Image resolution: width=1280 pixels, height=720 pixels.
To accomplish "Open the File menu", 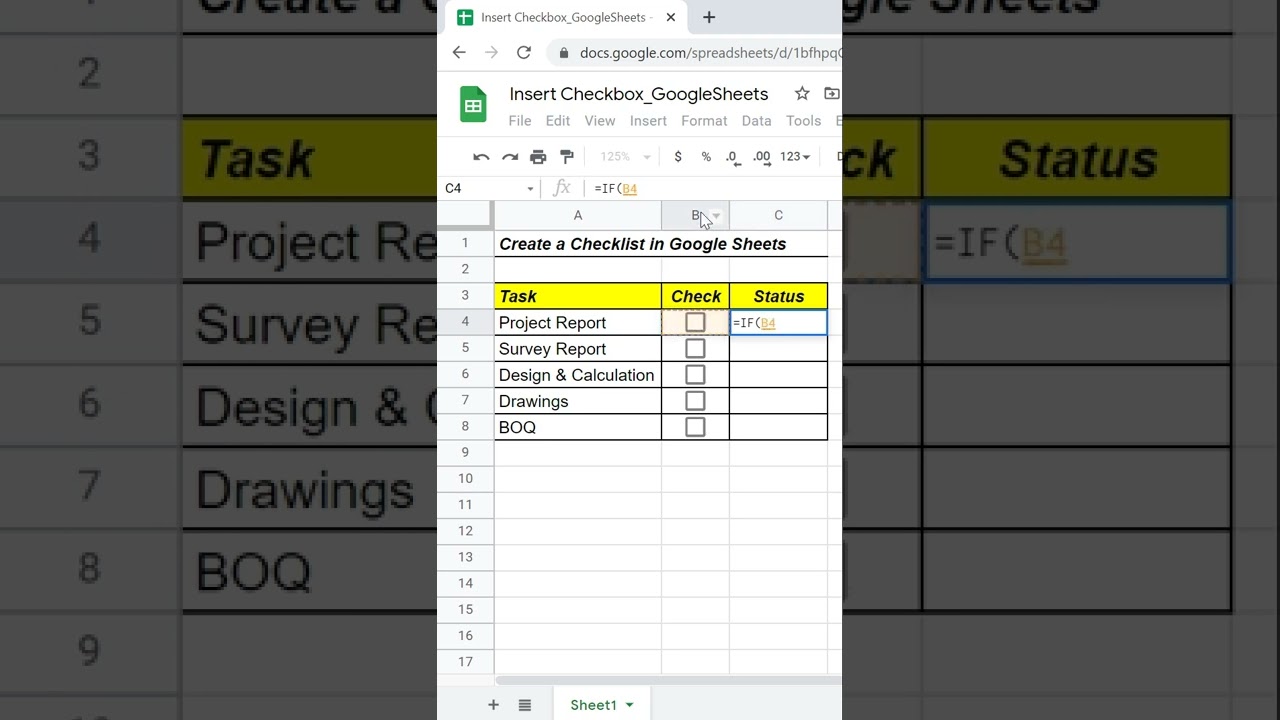I will [520, 121].
